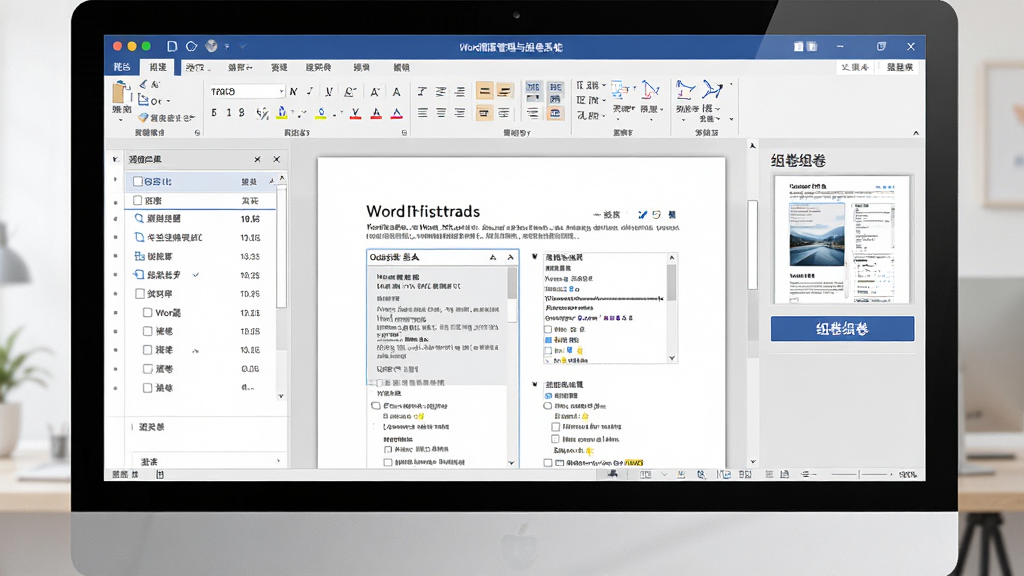This screenshot has height=576, width=1024.
Task: Switch to the last ribbon tab on the right
Action: [x=401, y=67]
